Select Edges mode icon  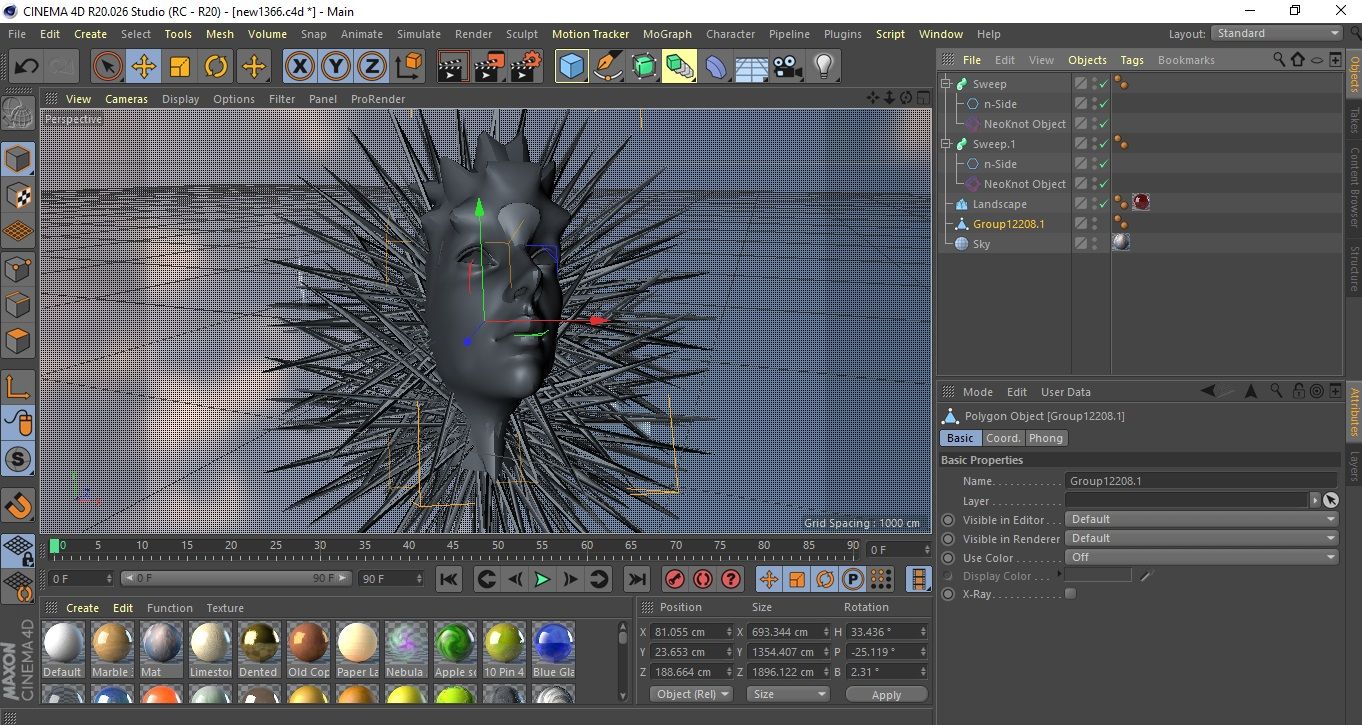tap(18, 304)
